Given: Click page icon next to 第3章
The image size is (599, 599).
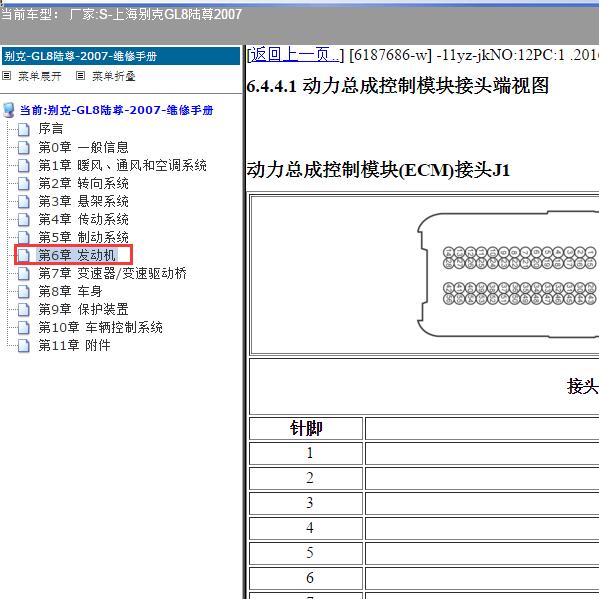Looking at the screenshot, I should [24, 202].
